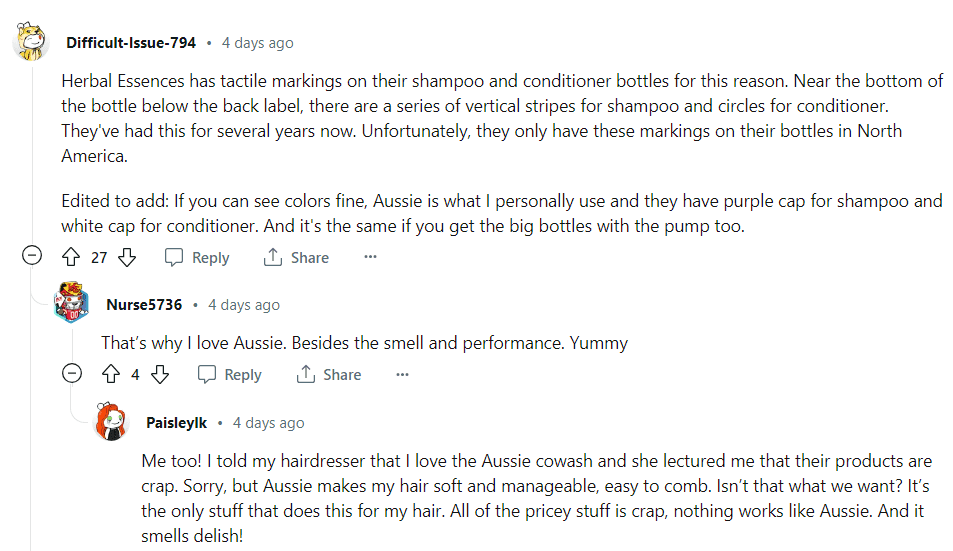Downvote Difficult-Issue-794's comment

click(x=127, y=257)
